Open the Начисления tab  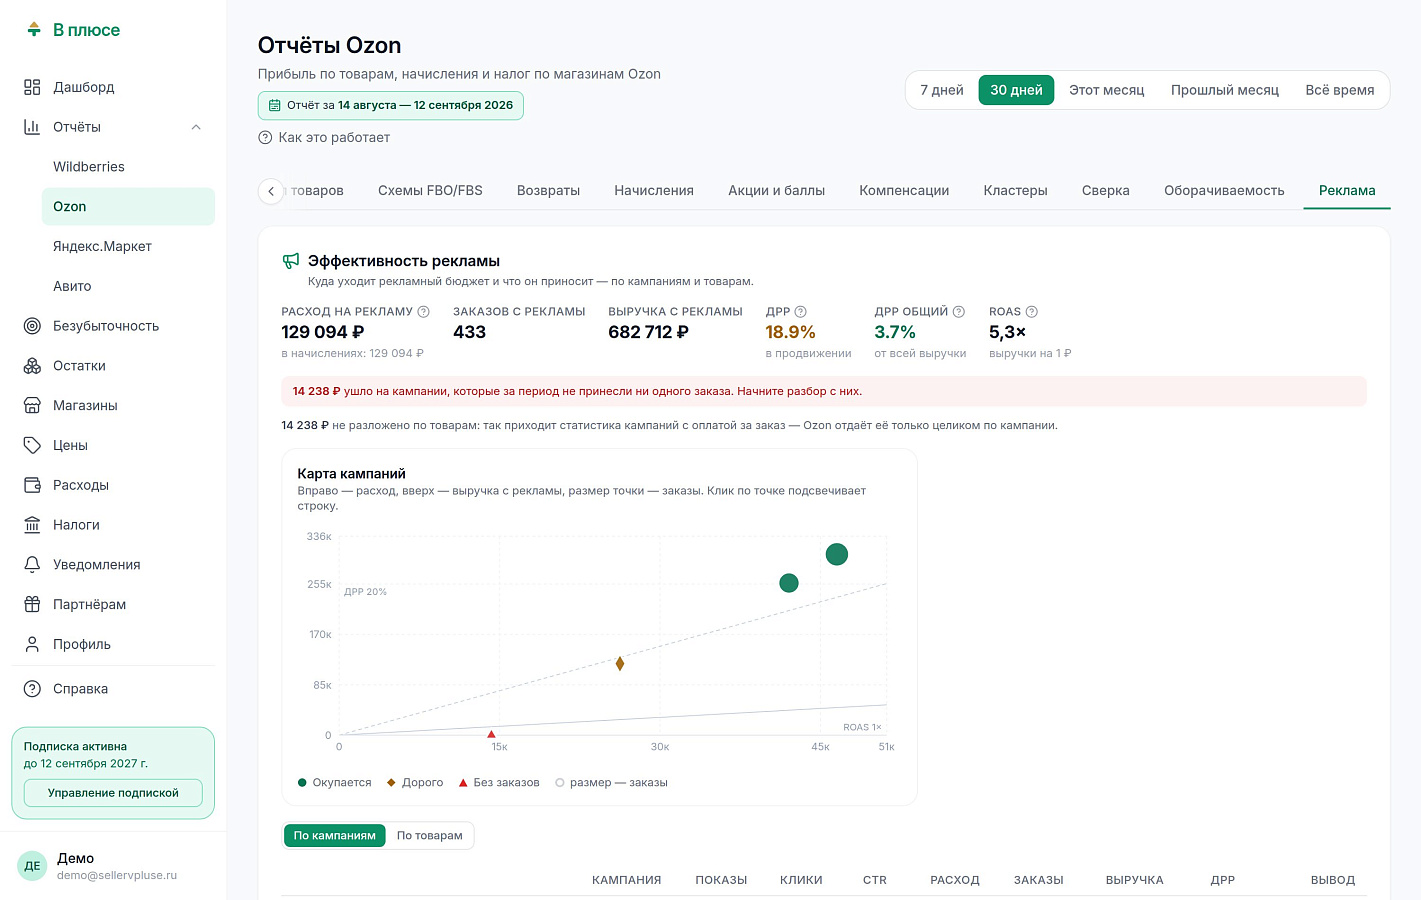[x=654, y=191]
